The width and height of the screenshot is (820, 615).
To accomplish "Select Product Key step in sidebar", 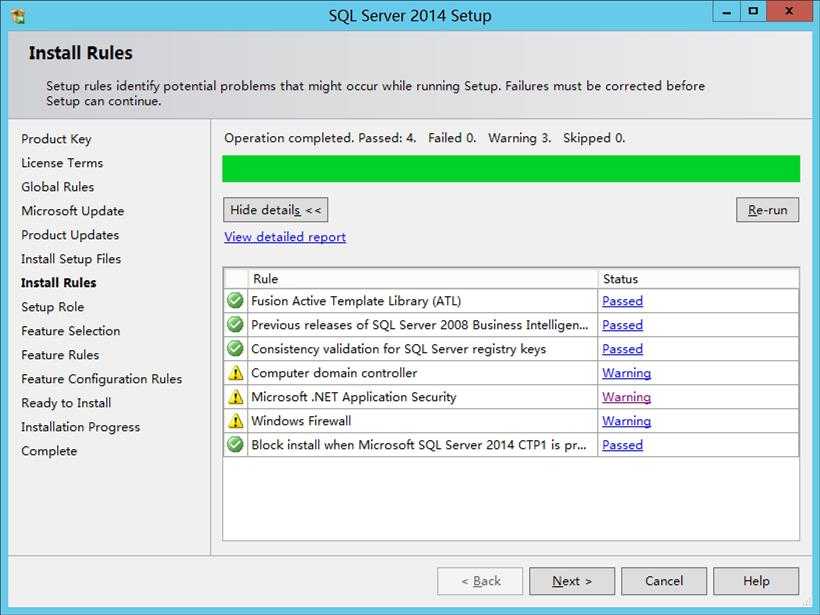I will pos(56,139).
